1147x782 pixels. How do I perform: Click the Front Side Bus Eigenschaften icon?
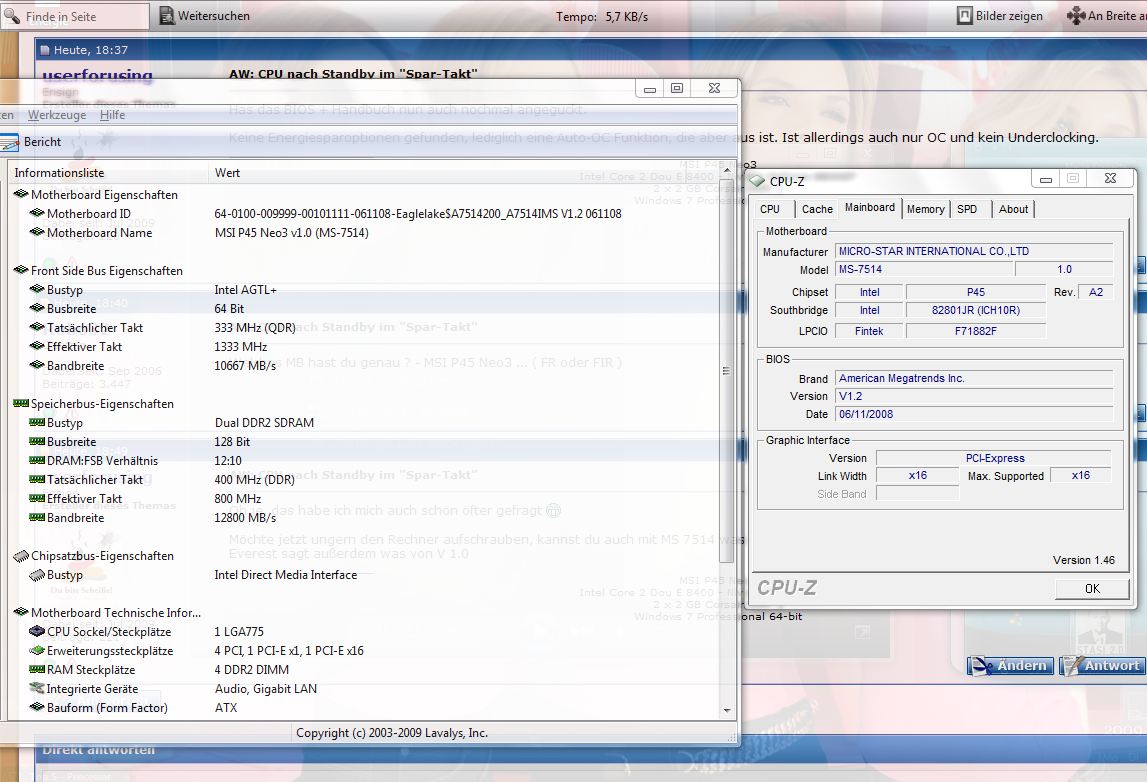(x=21, y=271)
